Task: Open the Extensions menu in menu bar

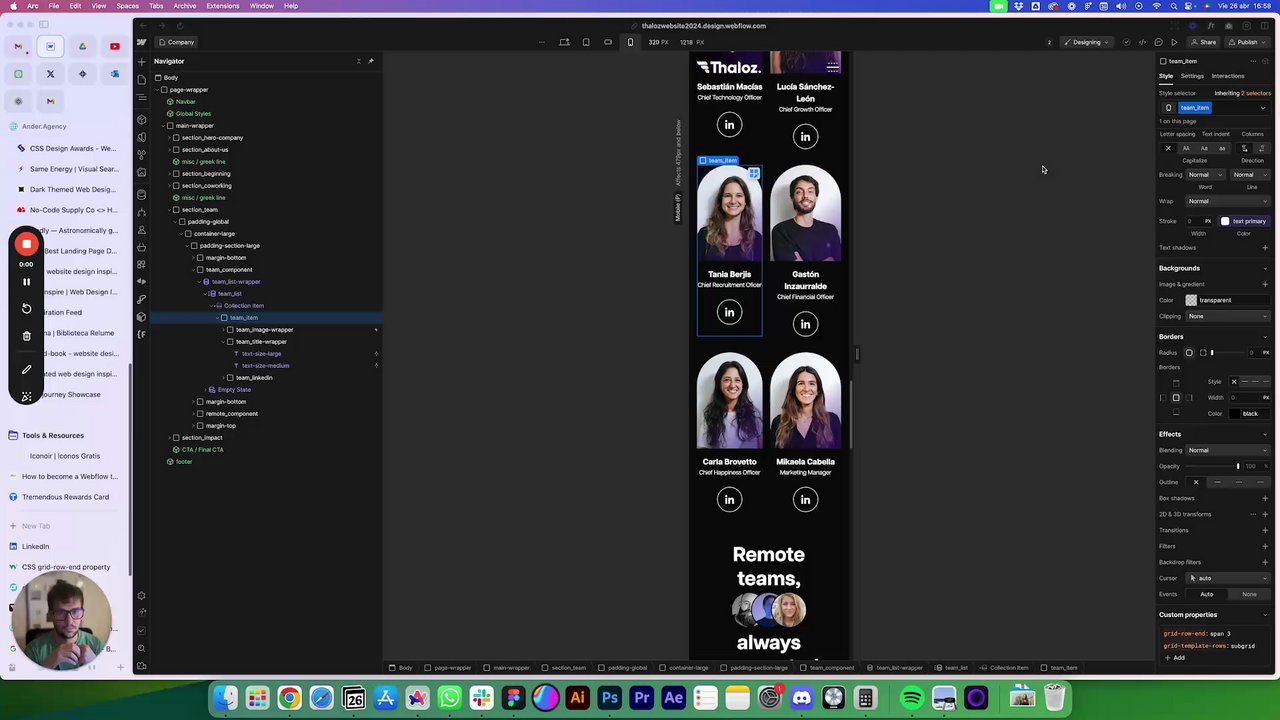Action: point(223,6)
